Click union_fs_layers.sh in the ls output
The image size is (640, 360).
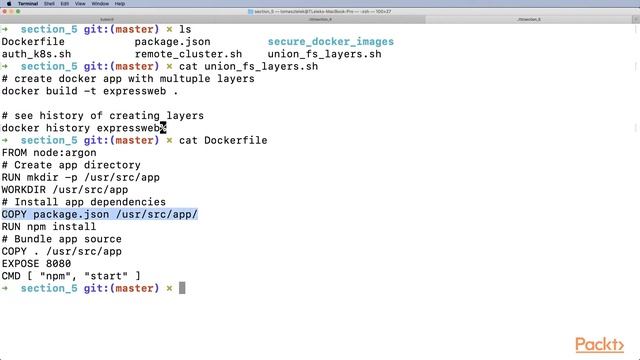coord(324,54)
